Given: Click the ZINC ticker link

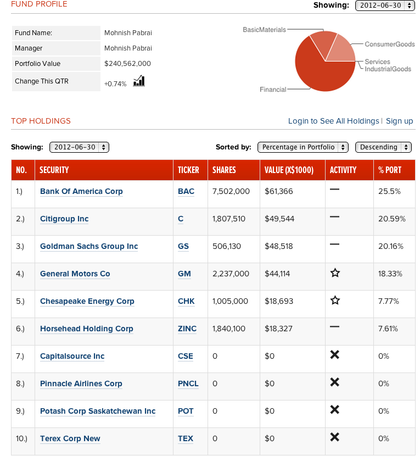Looking at the screenshot, I should [x=187, y=329].
